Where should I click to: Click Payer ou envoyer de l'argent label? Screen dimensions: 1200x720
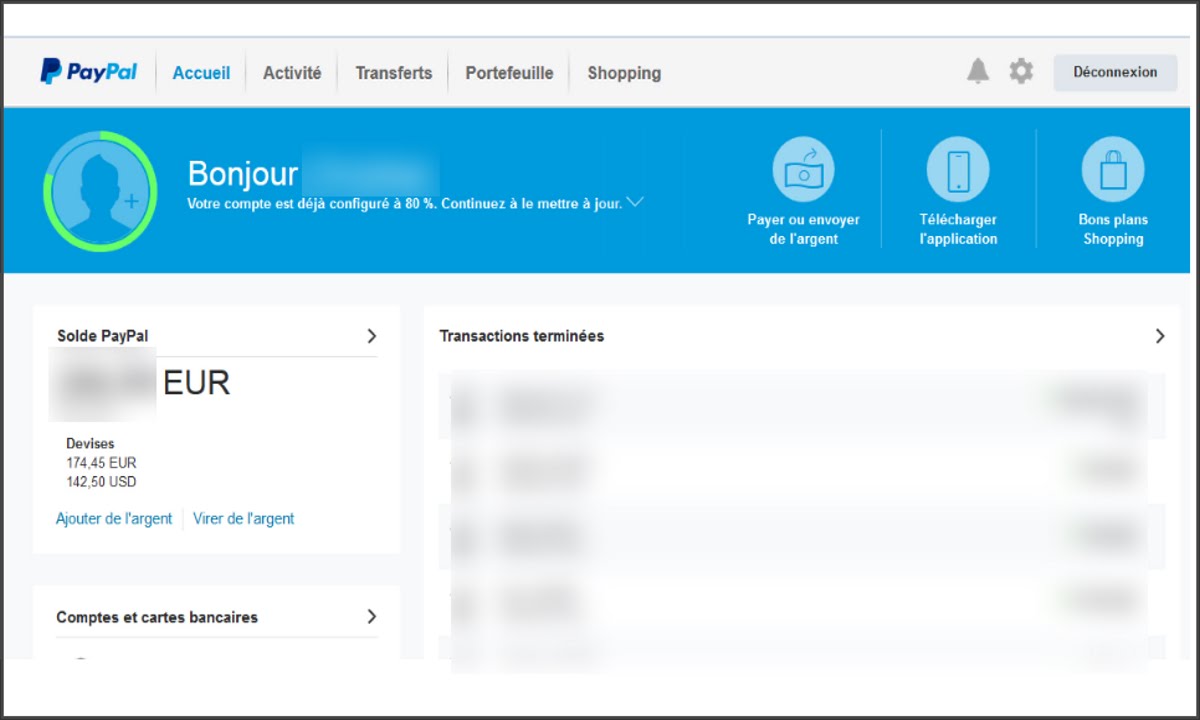click(803, 229)
